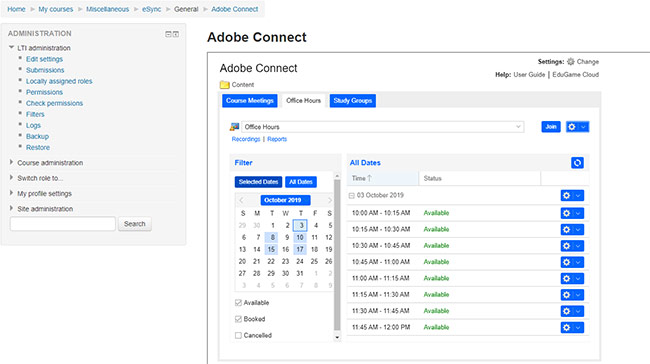Open the Reports link
Screen dimensions: 650x364
click(277, 139)
